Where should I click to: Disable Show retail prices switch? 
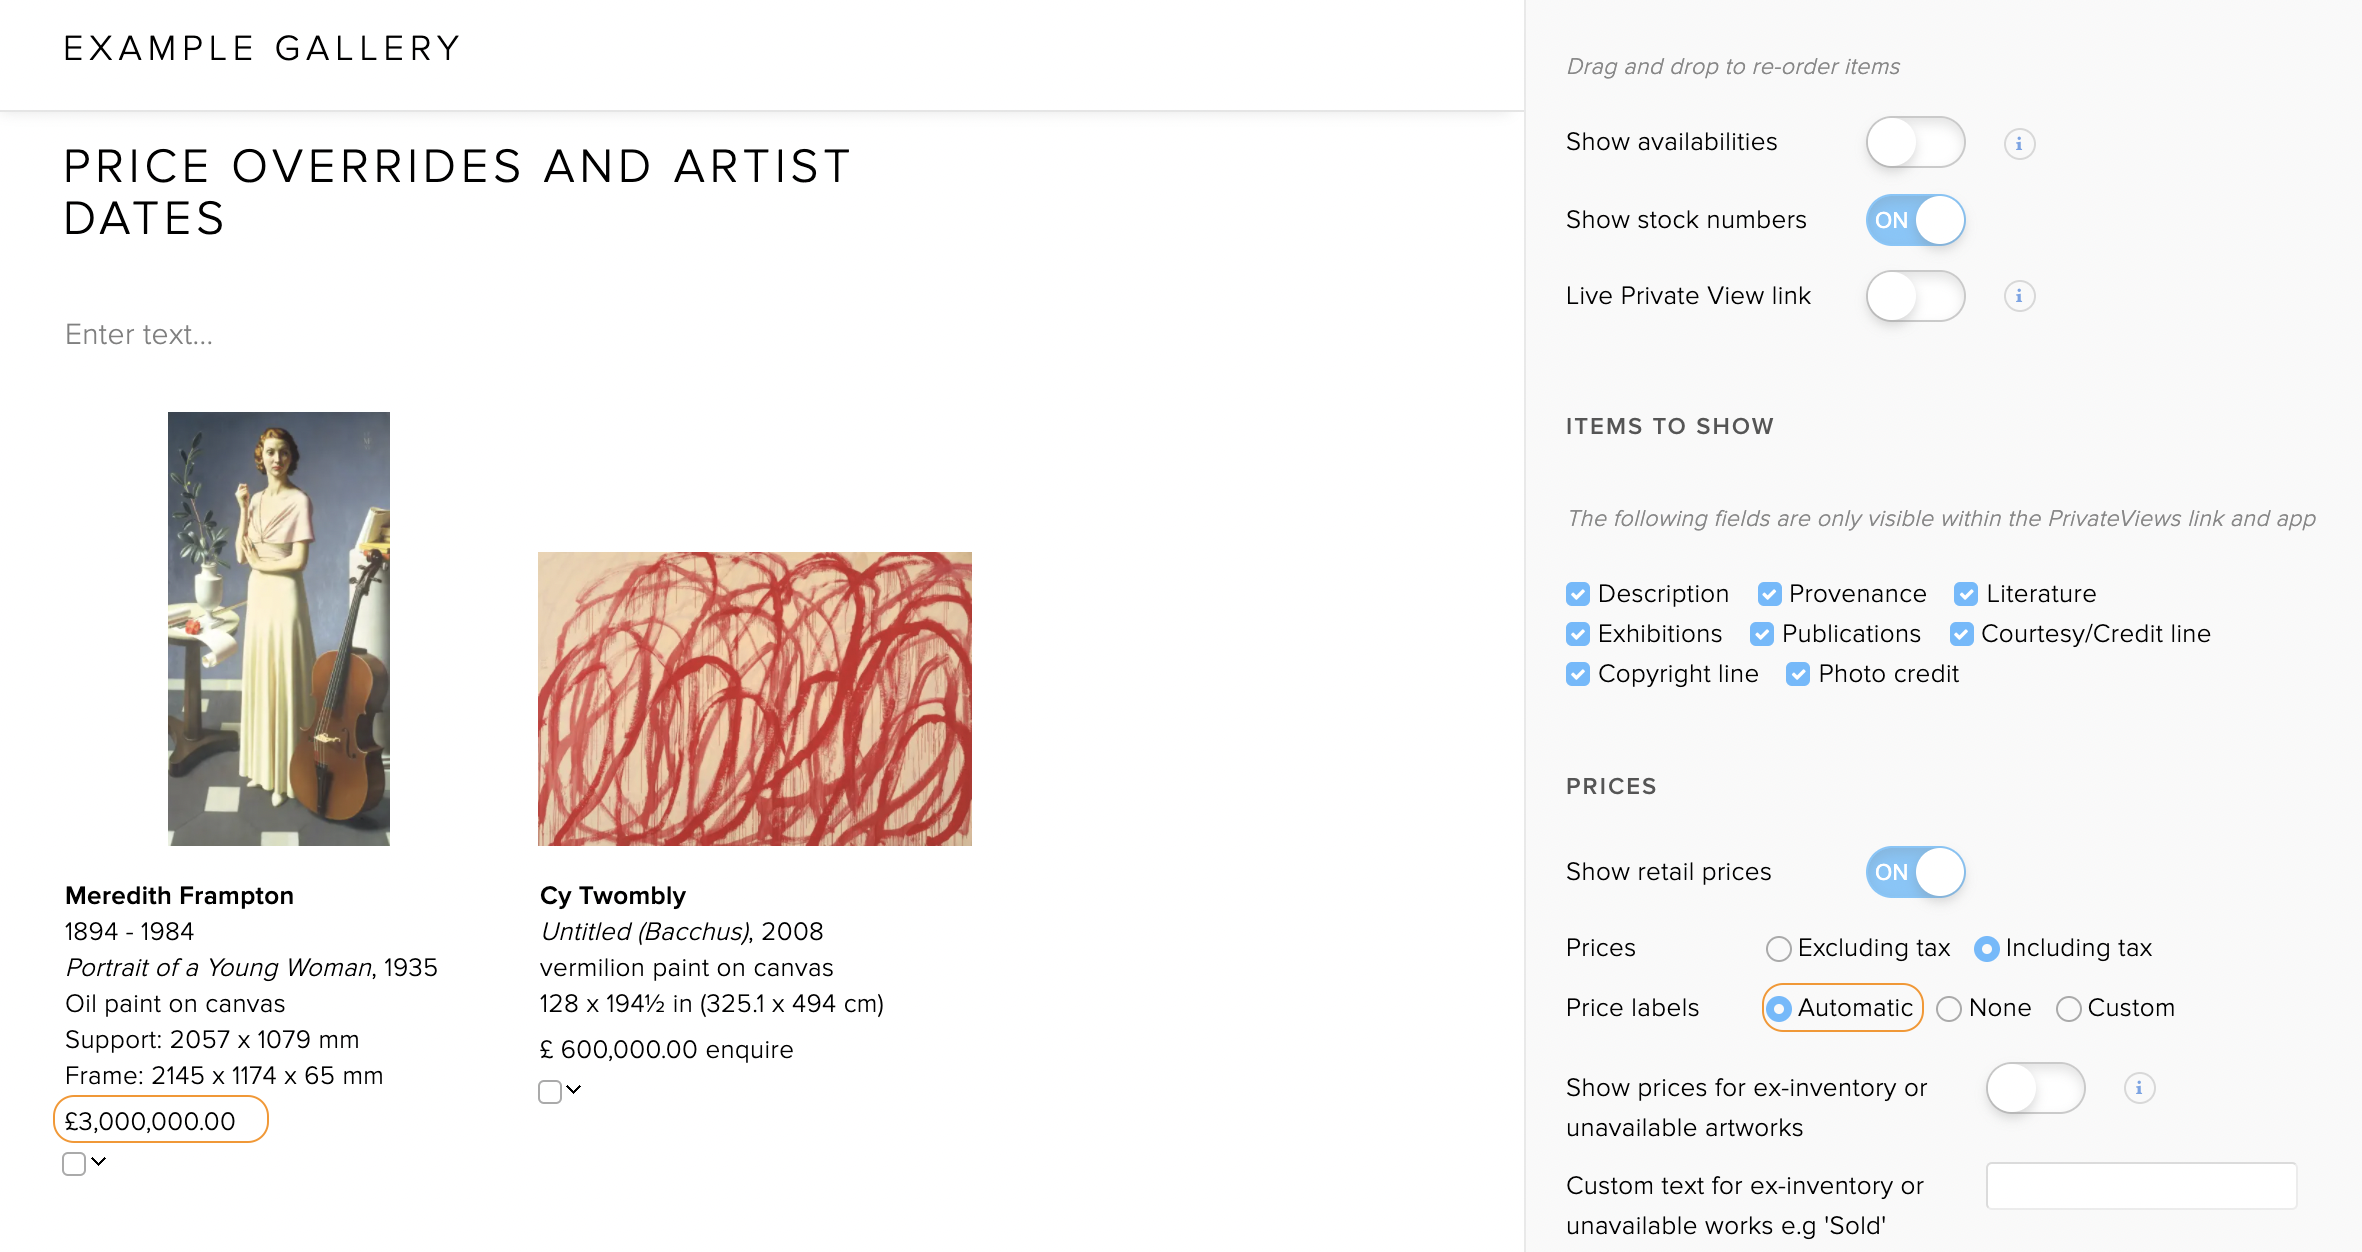point(1915,872)
